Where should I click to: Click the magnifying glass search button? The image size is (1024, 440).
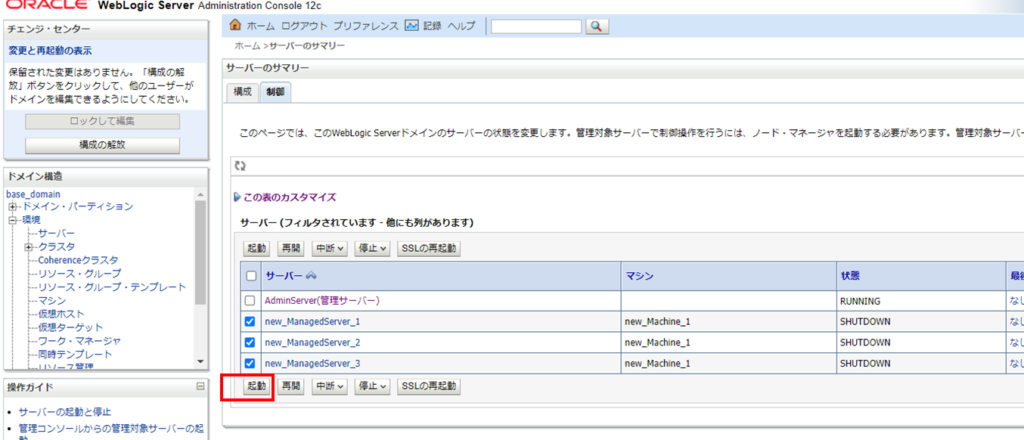click(596, 26)
